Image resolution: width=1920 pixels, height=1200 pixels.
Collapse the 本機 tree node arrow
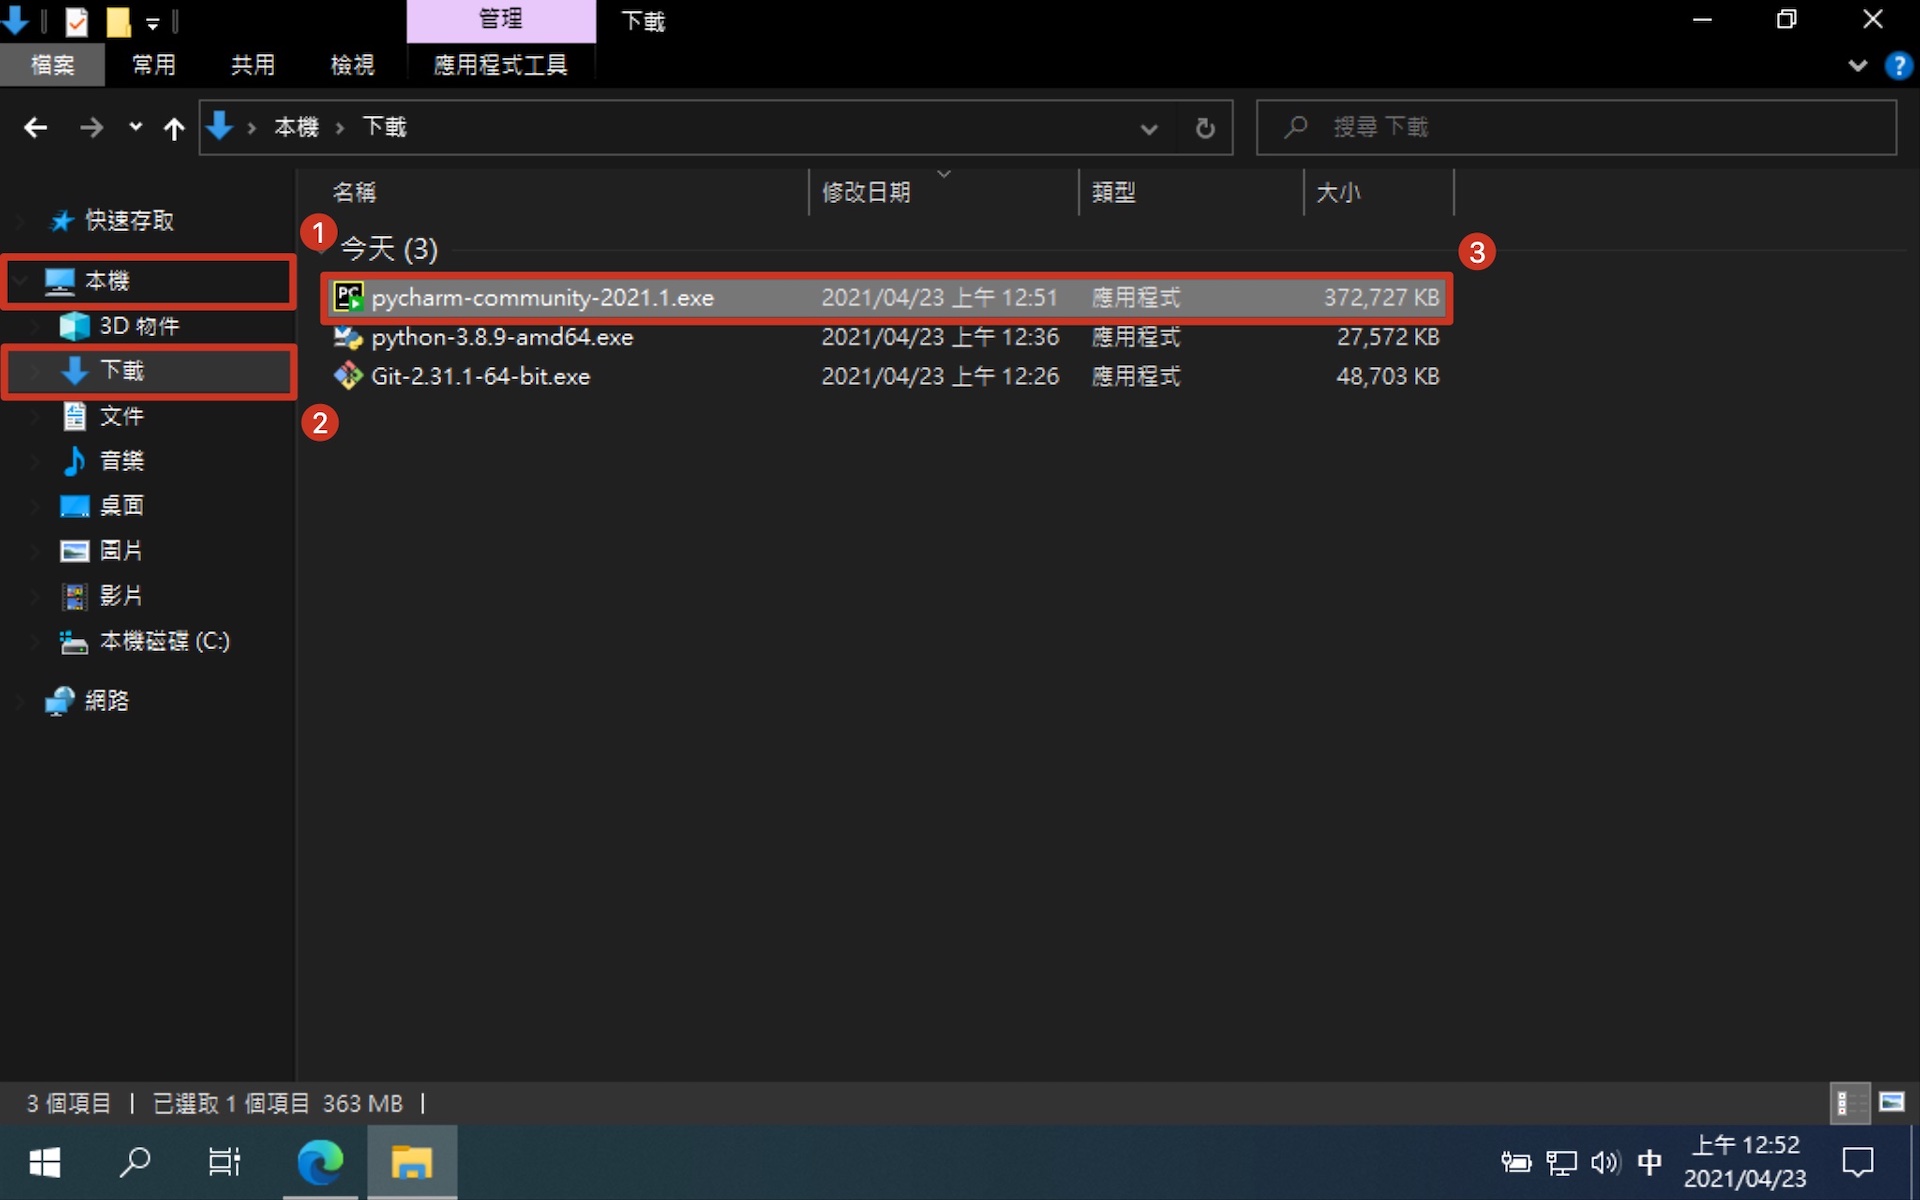point(20,281)
